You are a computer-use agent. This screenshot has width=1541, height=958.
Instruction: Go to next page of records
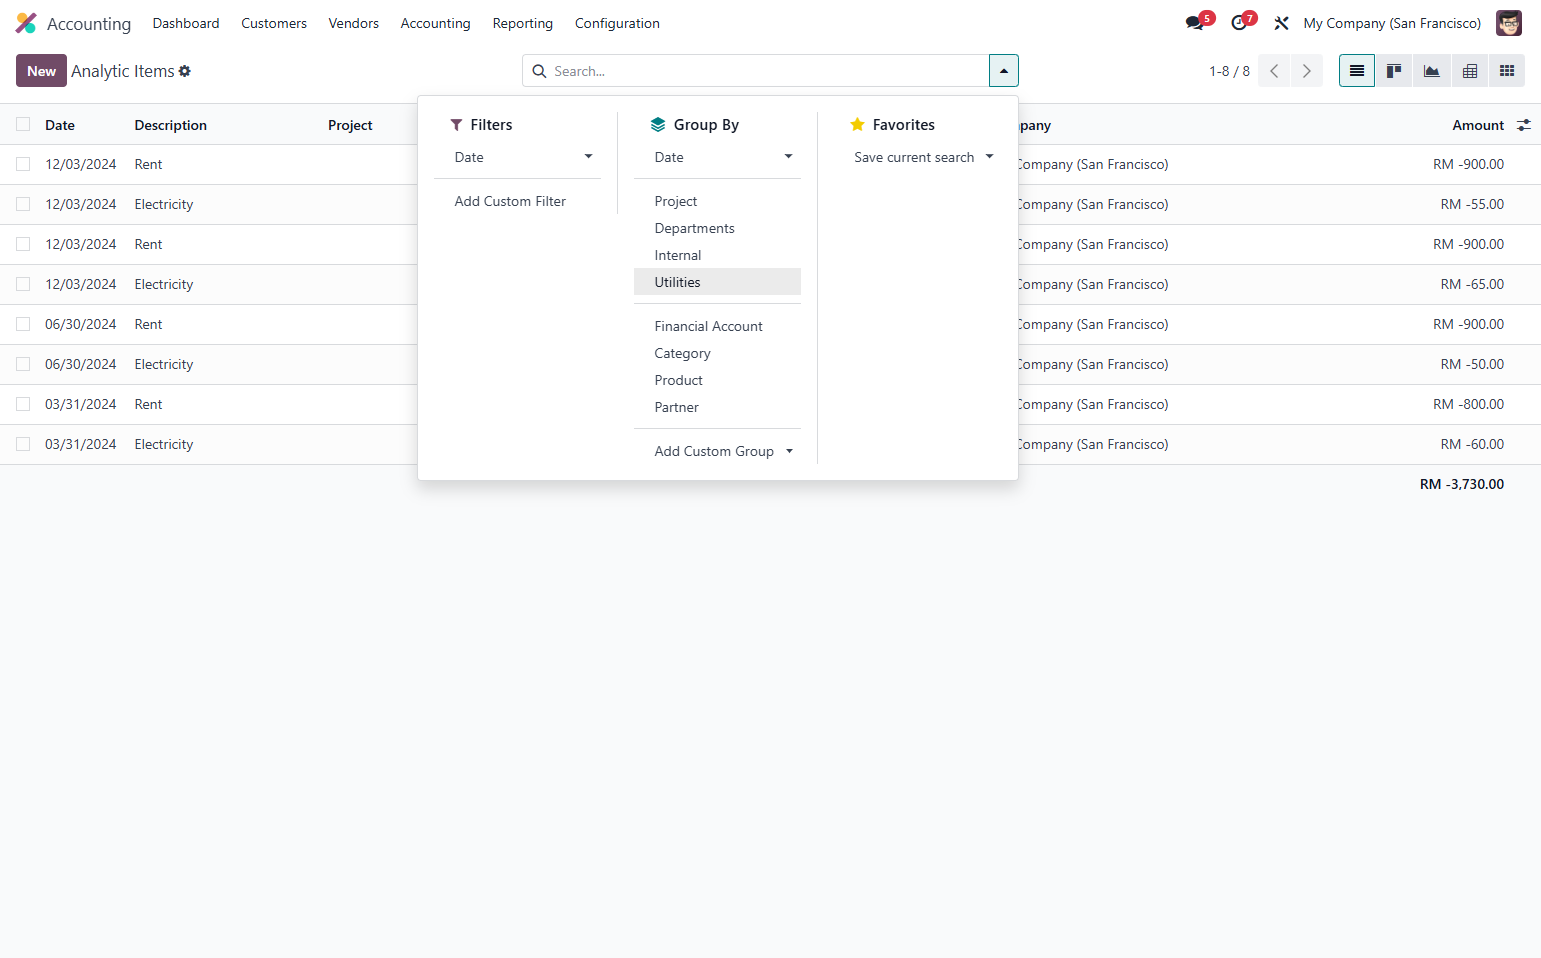(1307, 71)
